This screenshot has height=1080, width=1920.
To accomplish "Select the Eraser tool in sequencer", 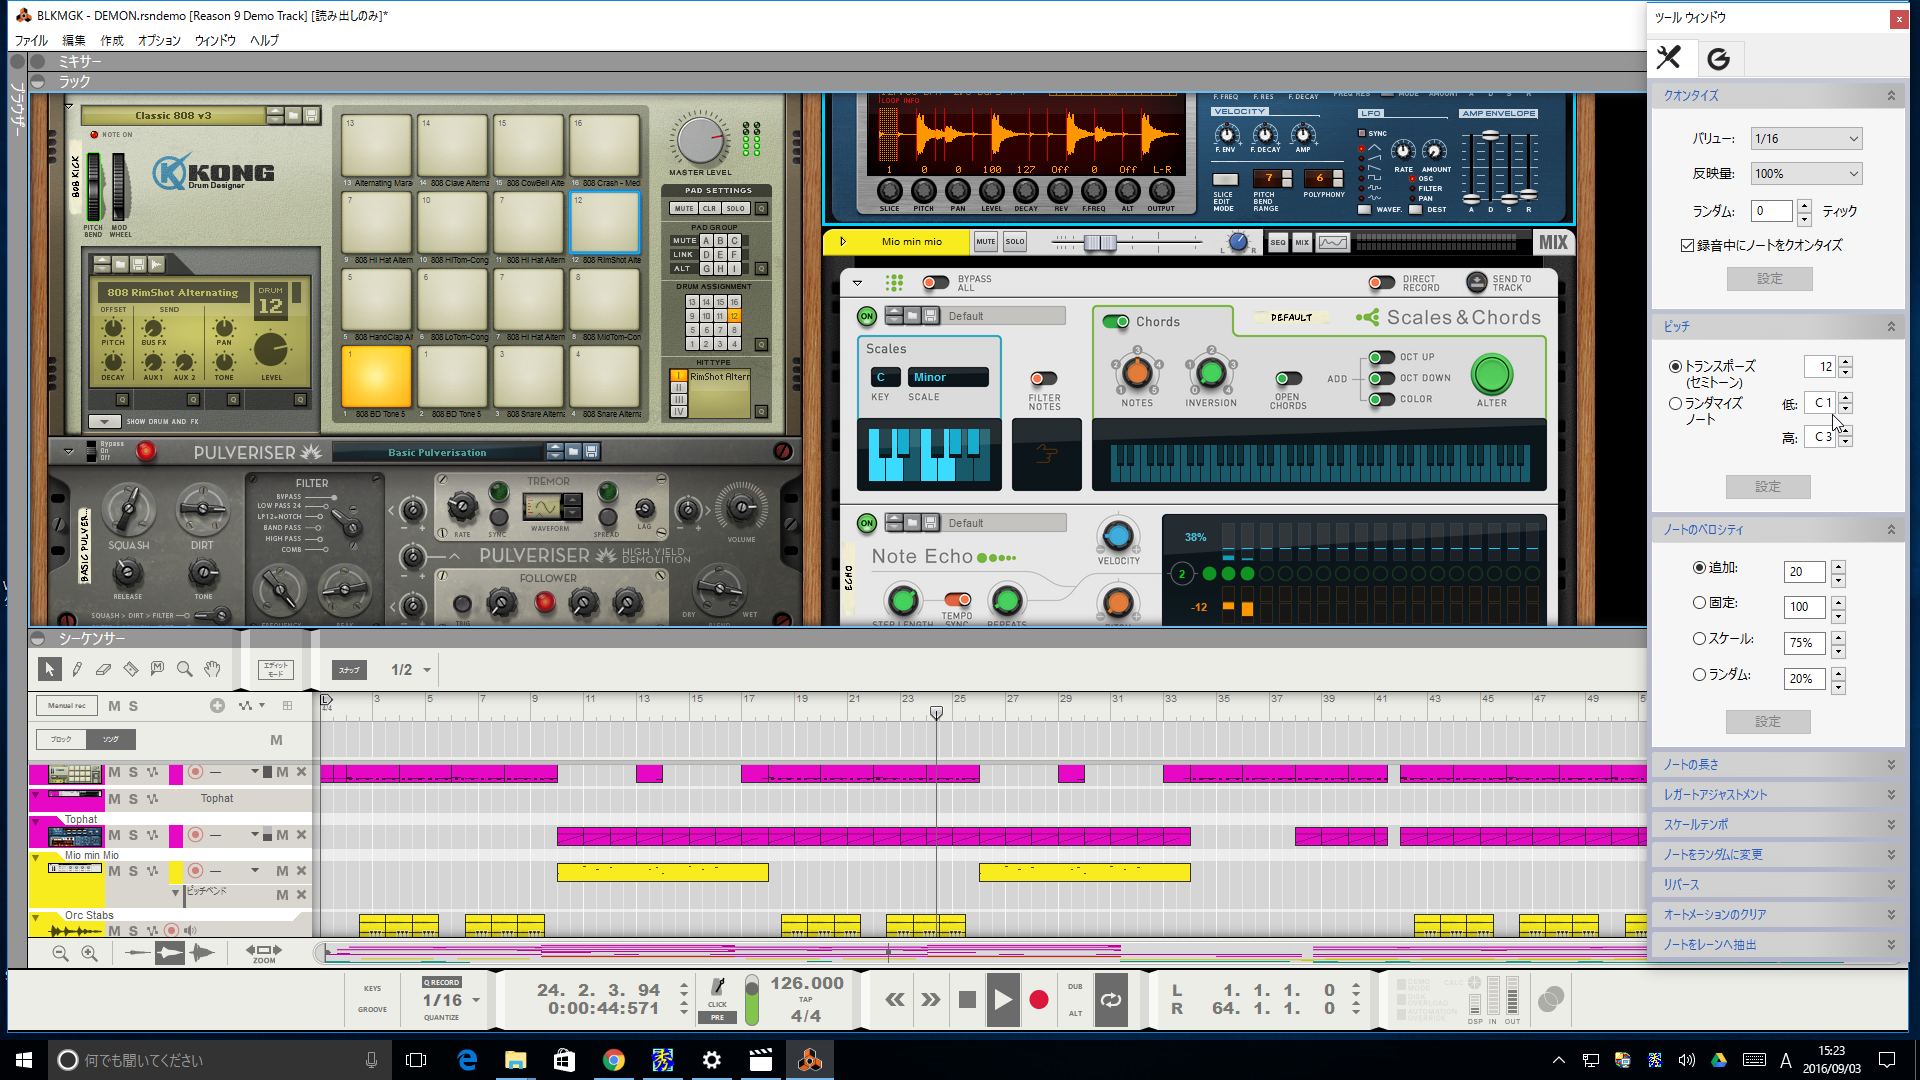I will (x=103, y=669).
